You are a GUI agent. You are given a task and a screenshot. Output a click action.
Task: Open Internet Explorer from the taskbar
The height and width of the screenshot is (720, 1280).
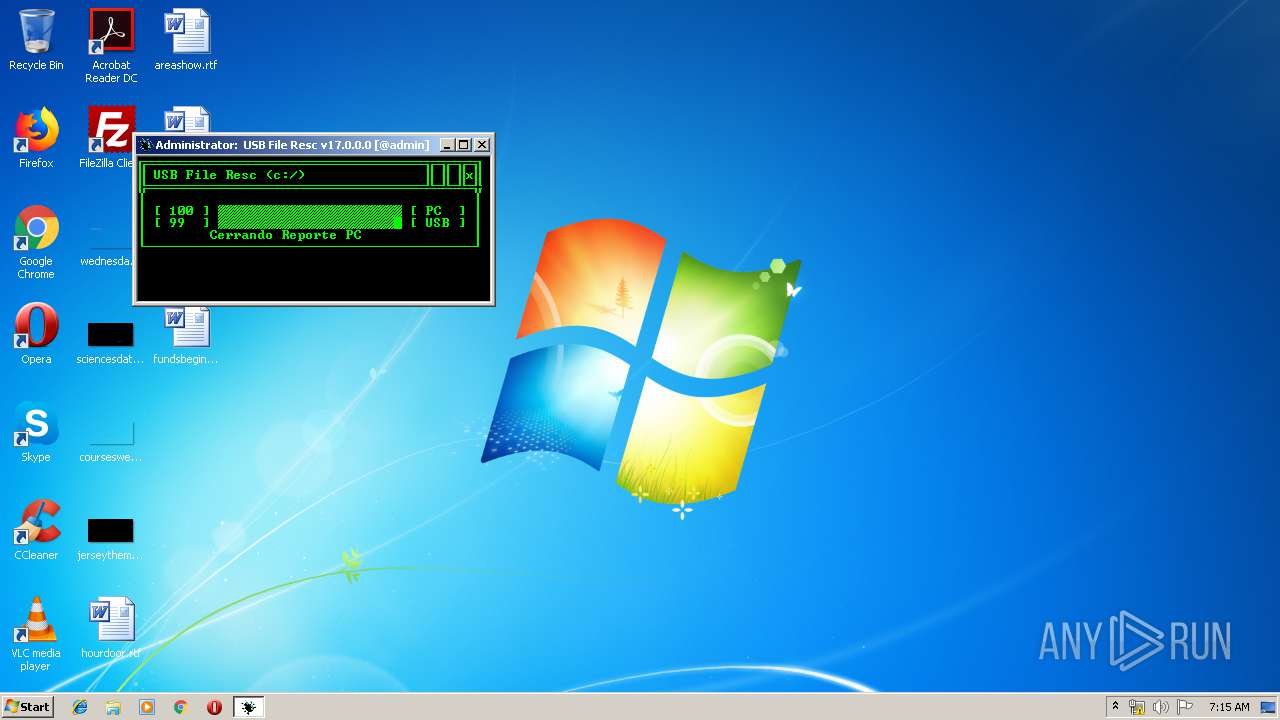[x=80, y=707]
